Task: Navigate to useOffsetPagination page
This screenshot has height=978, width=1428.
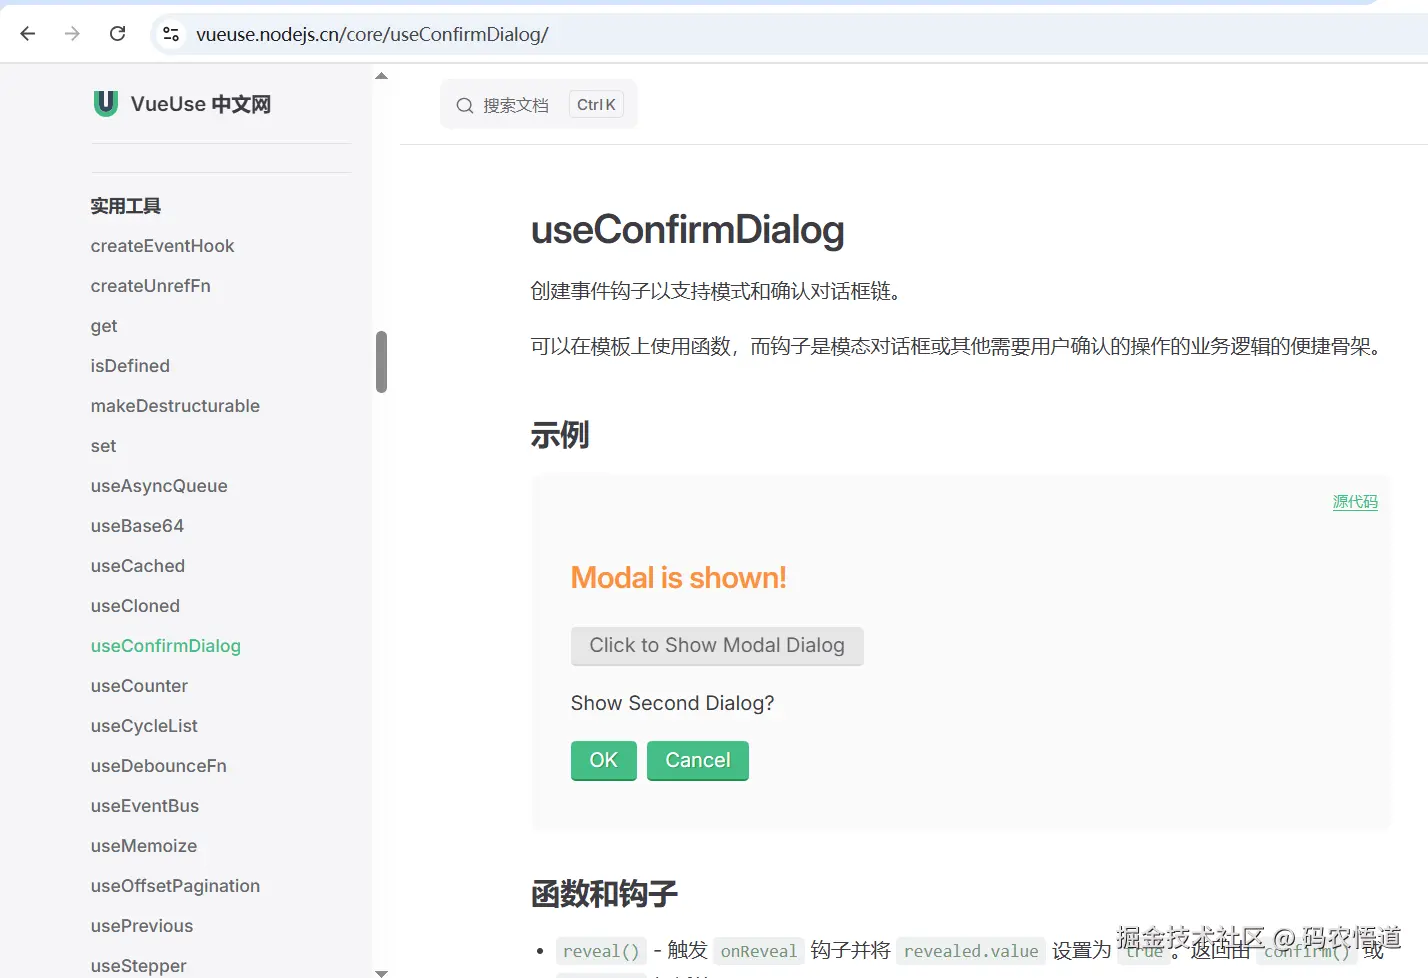Action: (175, 886)
